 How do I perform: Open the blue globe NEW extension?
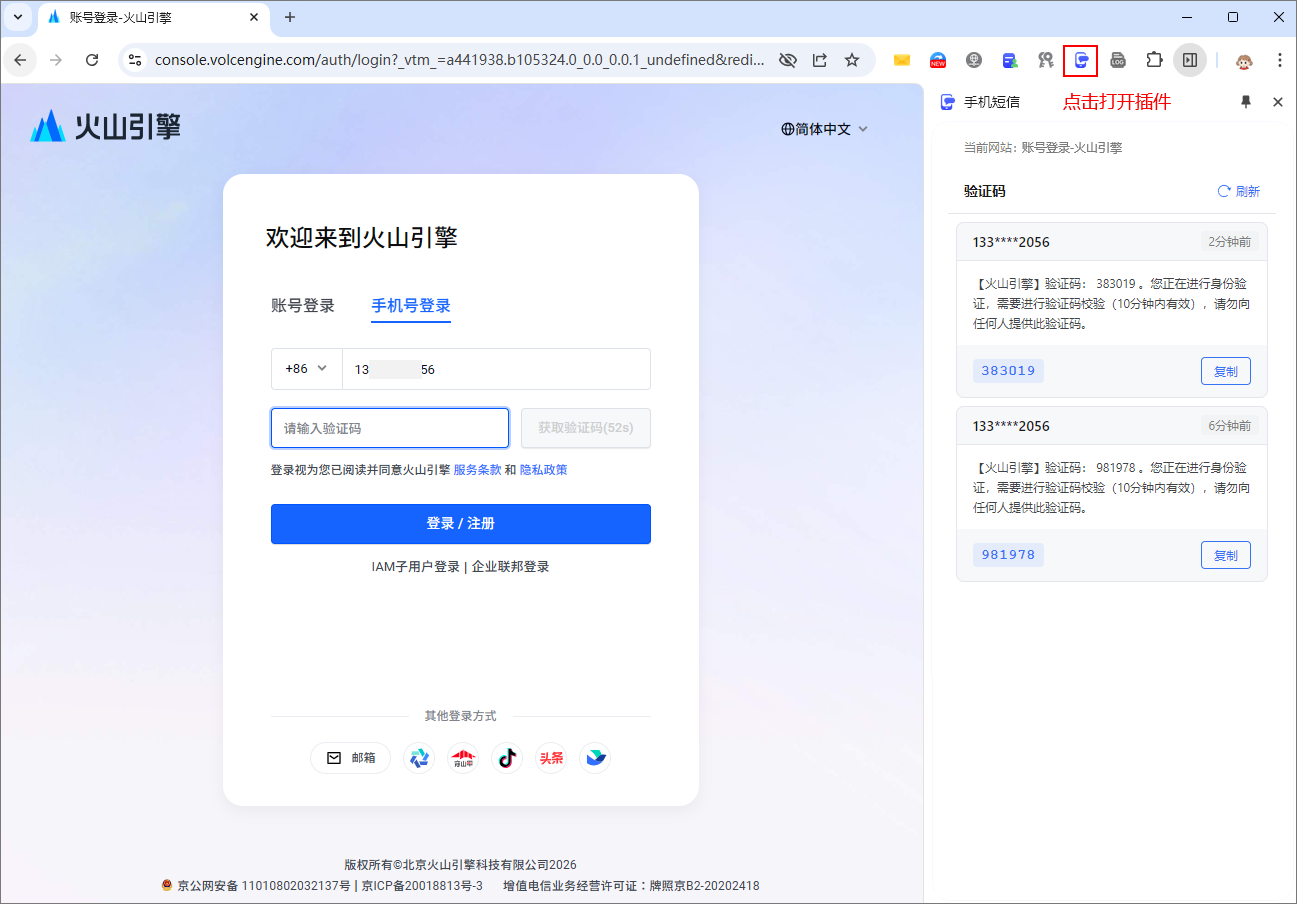coord(938,60)
